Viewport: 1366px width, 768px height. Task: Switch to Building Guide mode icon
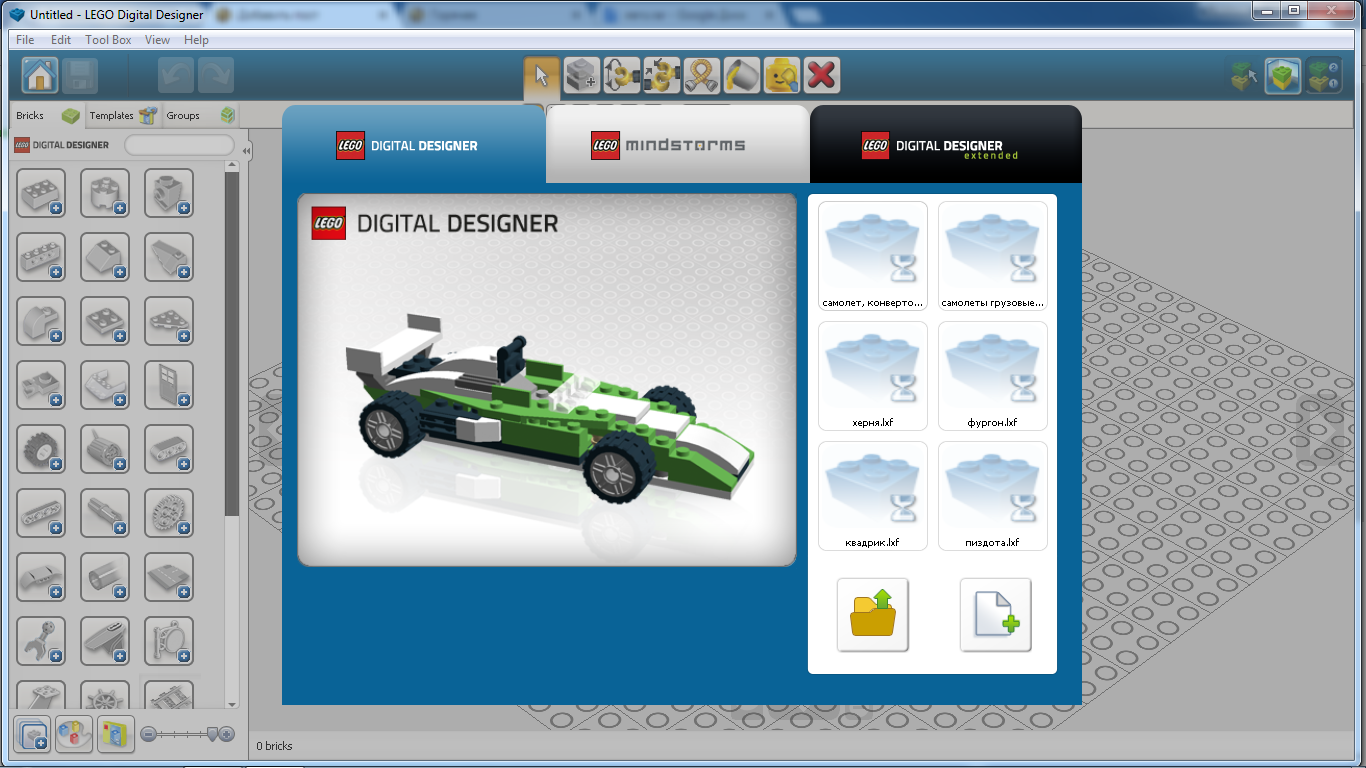click(x=1324, y=76)
